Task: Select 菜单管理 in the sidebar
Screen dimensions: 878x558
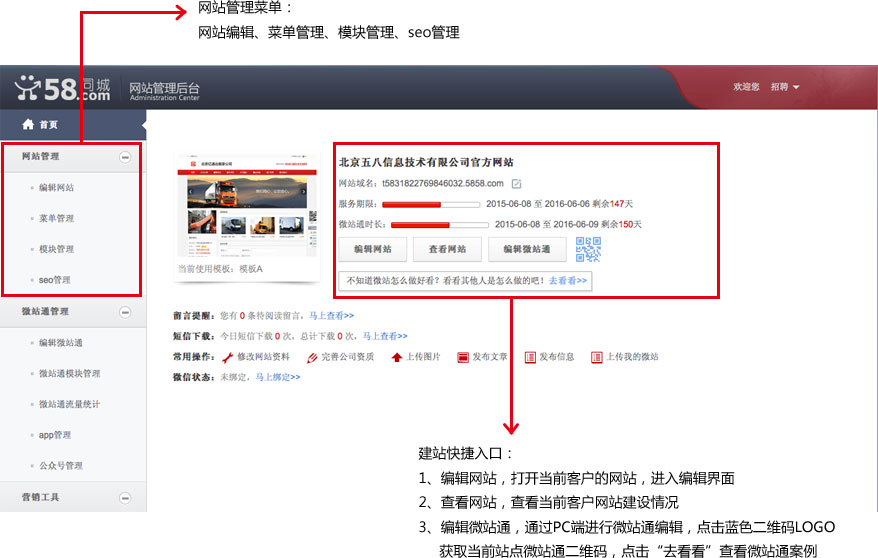Action: point(56,218)
